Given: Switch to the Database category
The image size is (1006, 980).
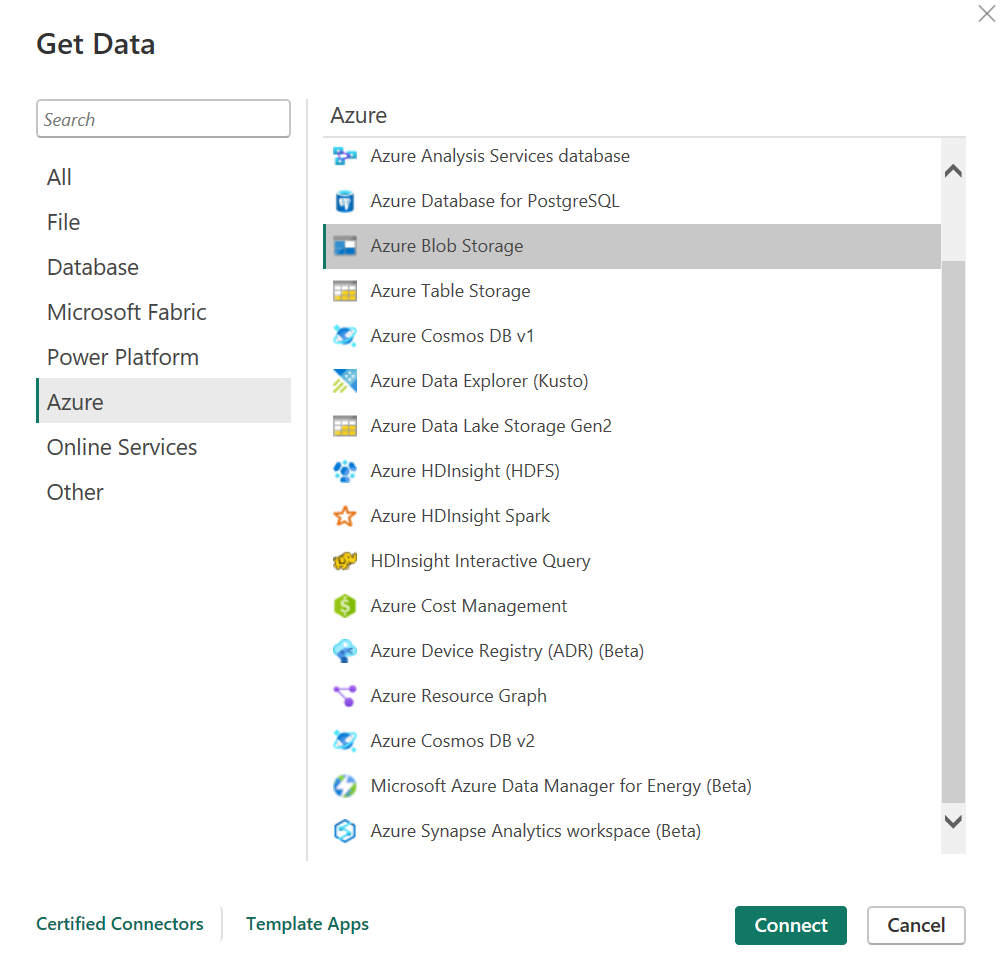Looking at the screenshot, I should 92,267.
